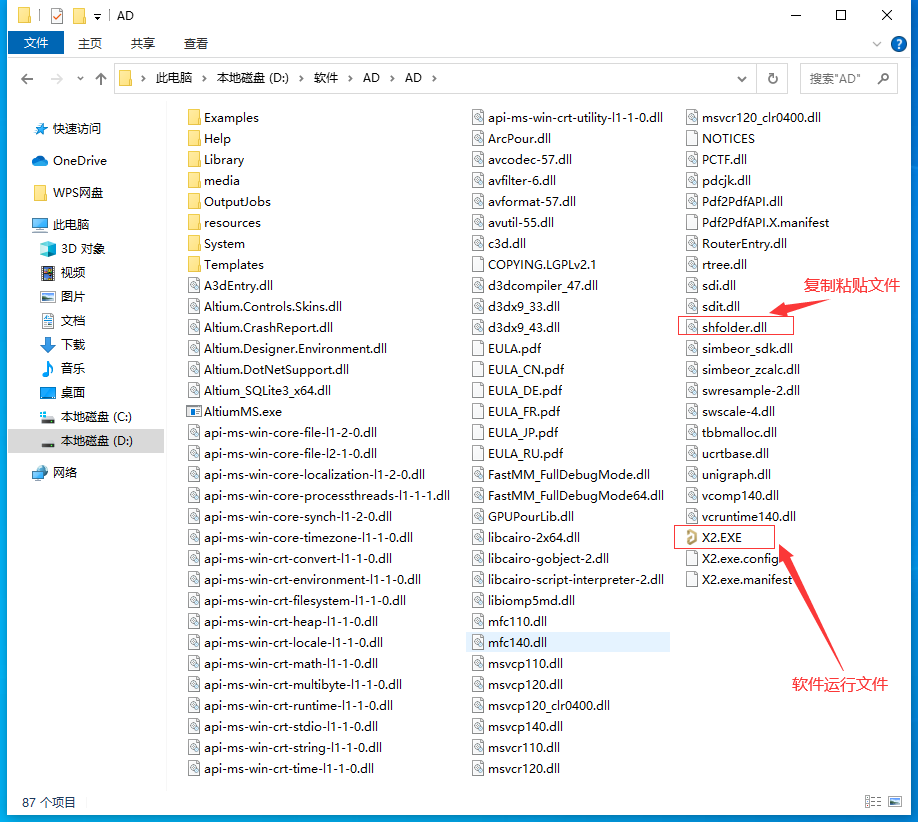The width and height of the screenshot is (918, 822).
Task: Click the Forward navigation arrow
Action: click(x=56, y=78)
